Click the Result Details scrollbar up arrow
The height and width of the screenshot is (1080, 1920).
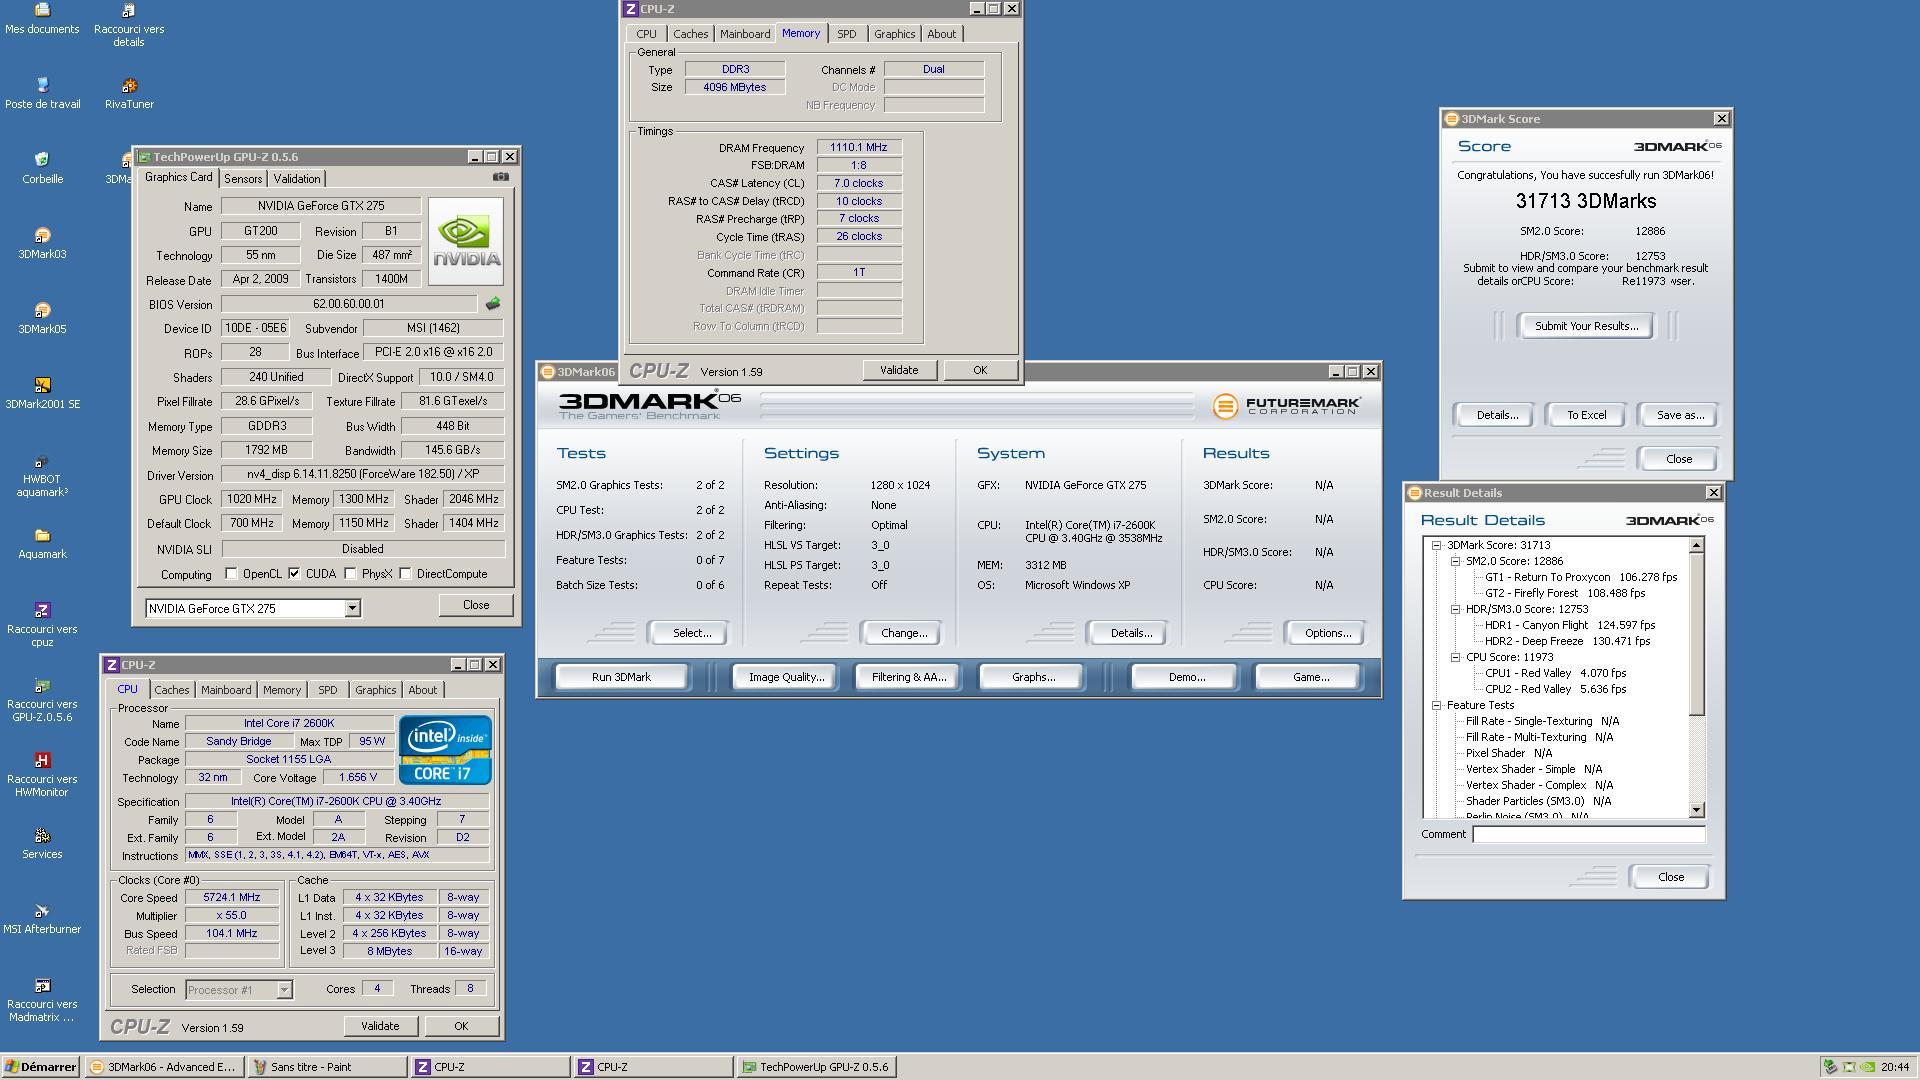pyautogui.click(x=1696, y=545)
